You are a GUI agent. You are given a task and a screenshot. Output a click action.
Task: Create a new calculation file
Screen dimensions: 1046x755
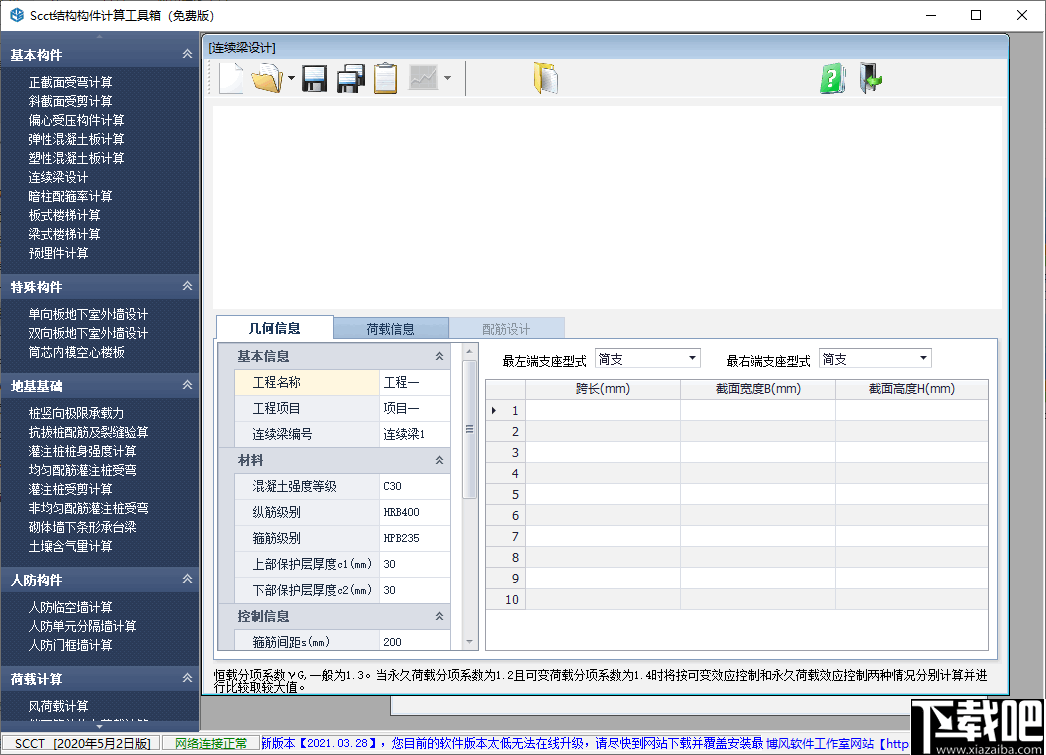[x=231, y=77]
